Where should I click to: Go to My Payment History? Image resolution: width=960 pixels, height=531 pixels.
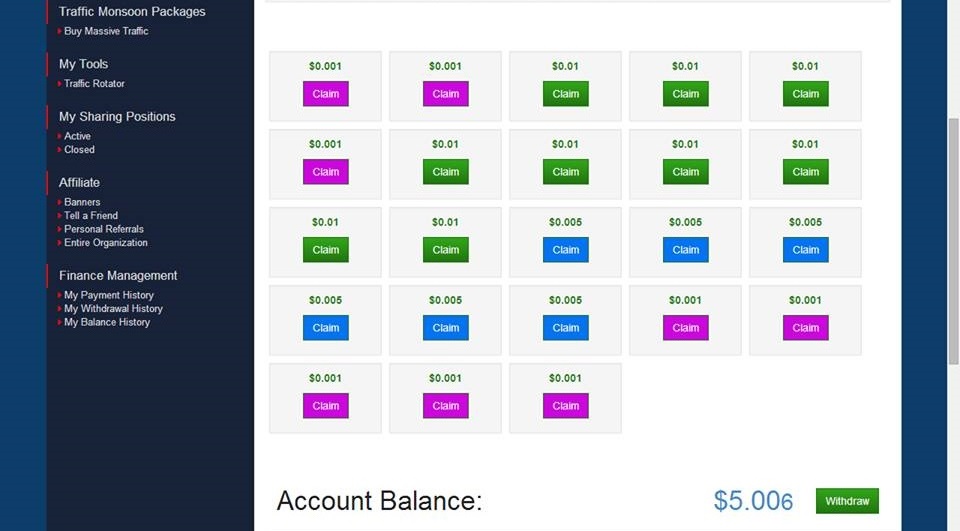[x=109, y=295]
